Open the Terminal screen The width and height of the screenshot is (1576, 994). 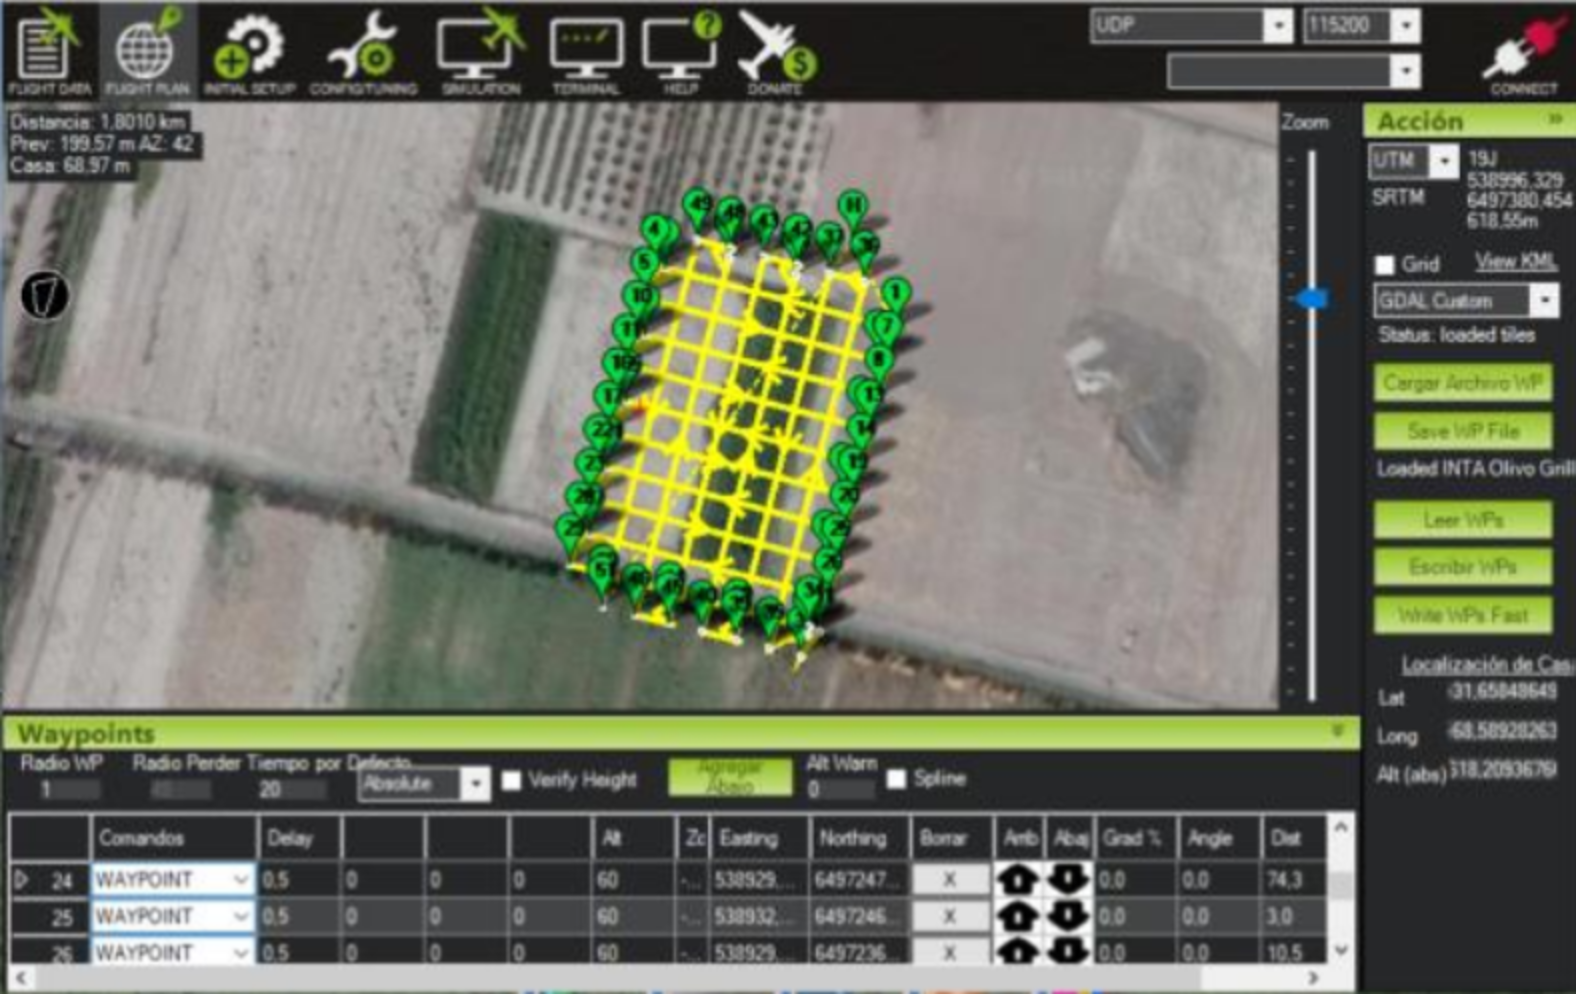pyautogui.click(x=586, y=52)
